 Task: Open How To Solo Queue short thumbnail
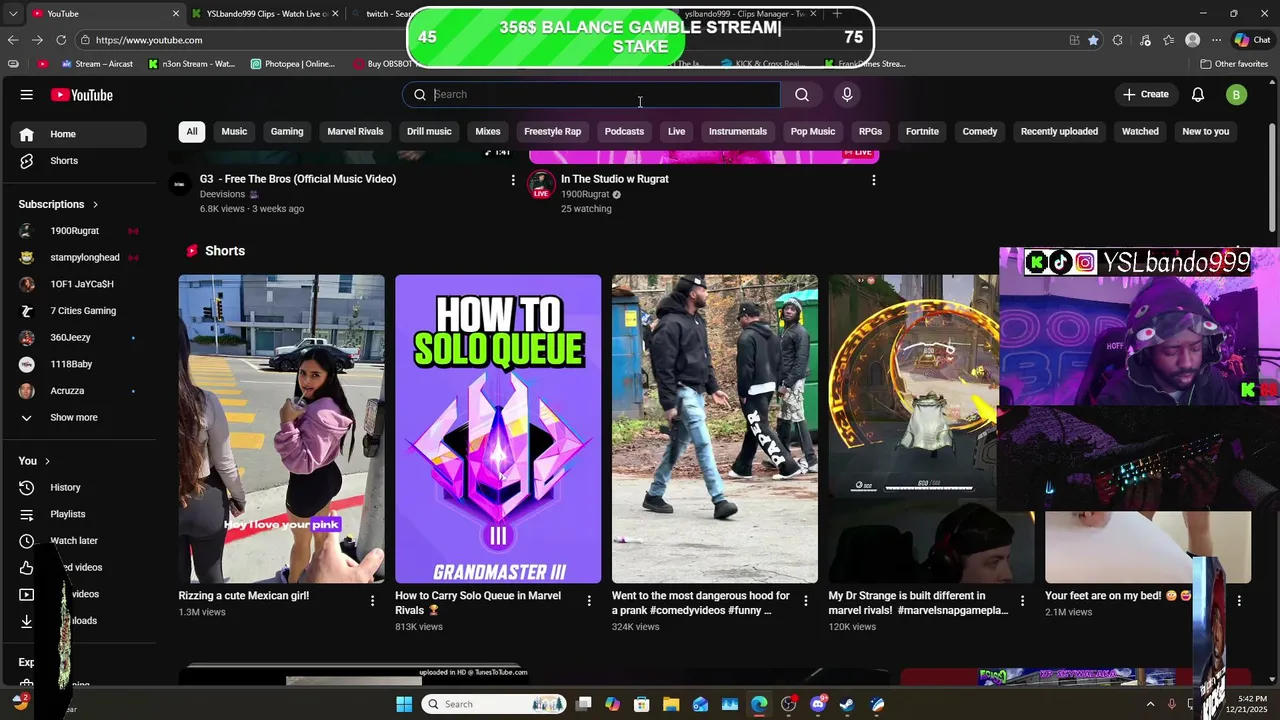498,429
